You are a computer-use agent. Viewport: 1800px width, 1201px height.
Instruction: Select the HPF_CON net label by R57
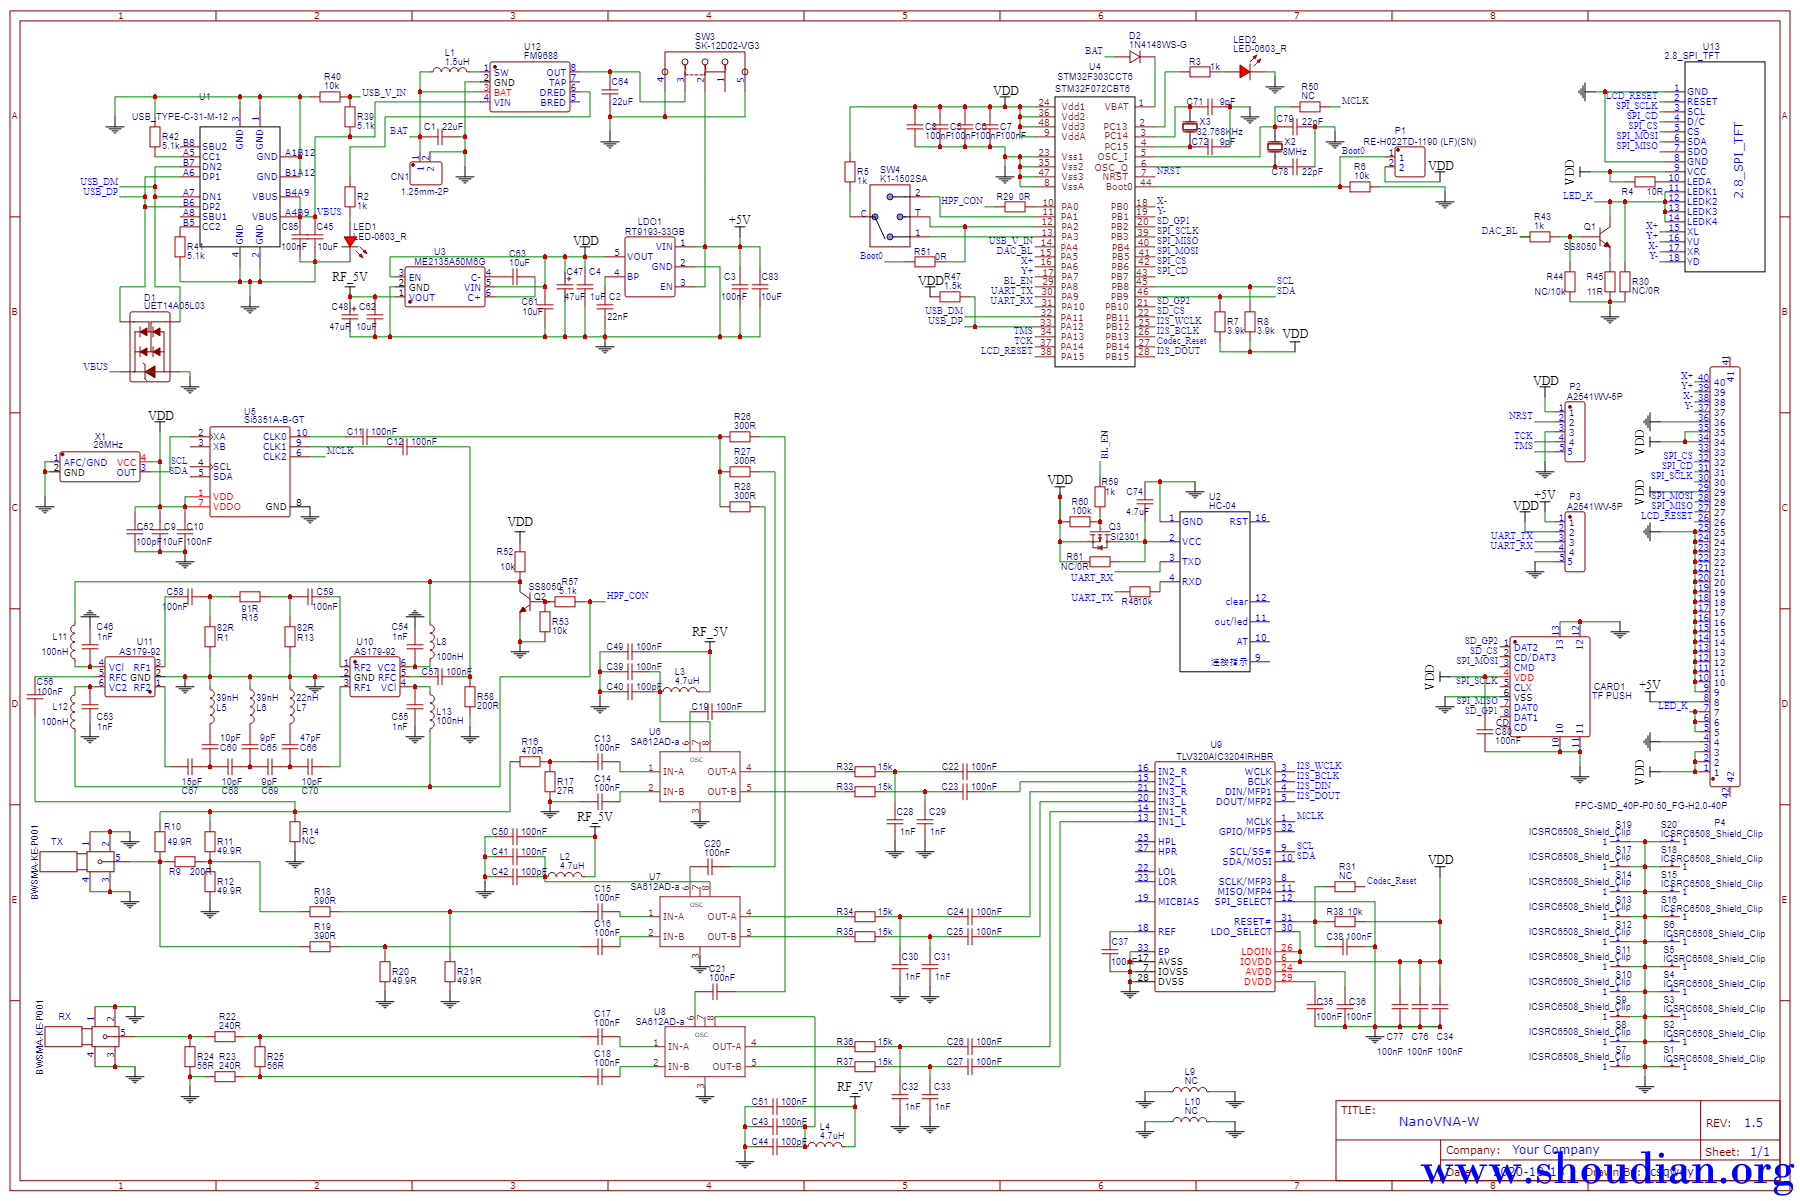[x=627, y=596]
